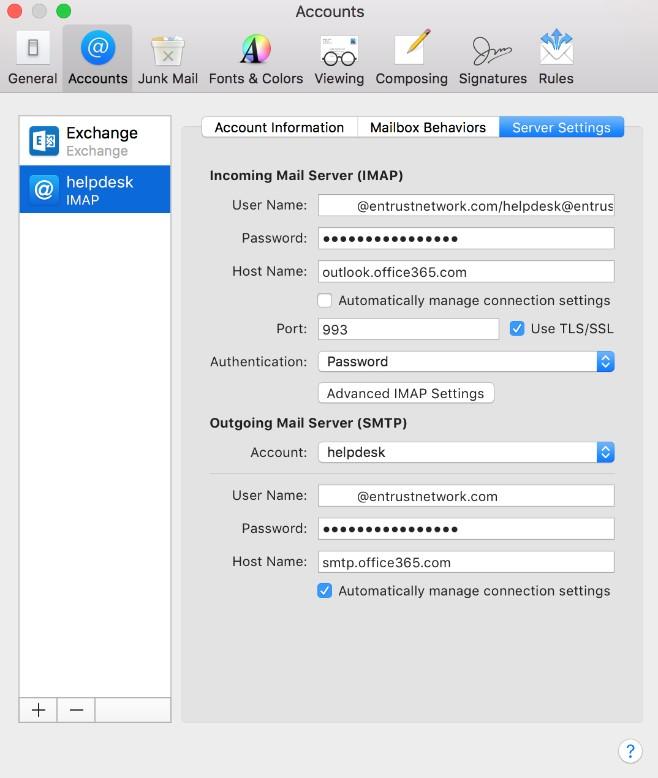Select the helpdesk IMAP account
The image size is (658, 778).
(x=95, y=190)
